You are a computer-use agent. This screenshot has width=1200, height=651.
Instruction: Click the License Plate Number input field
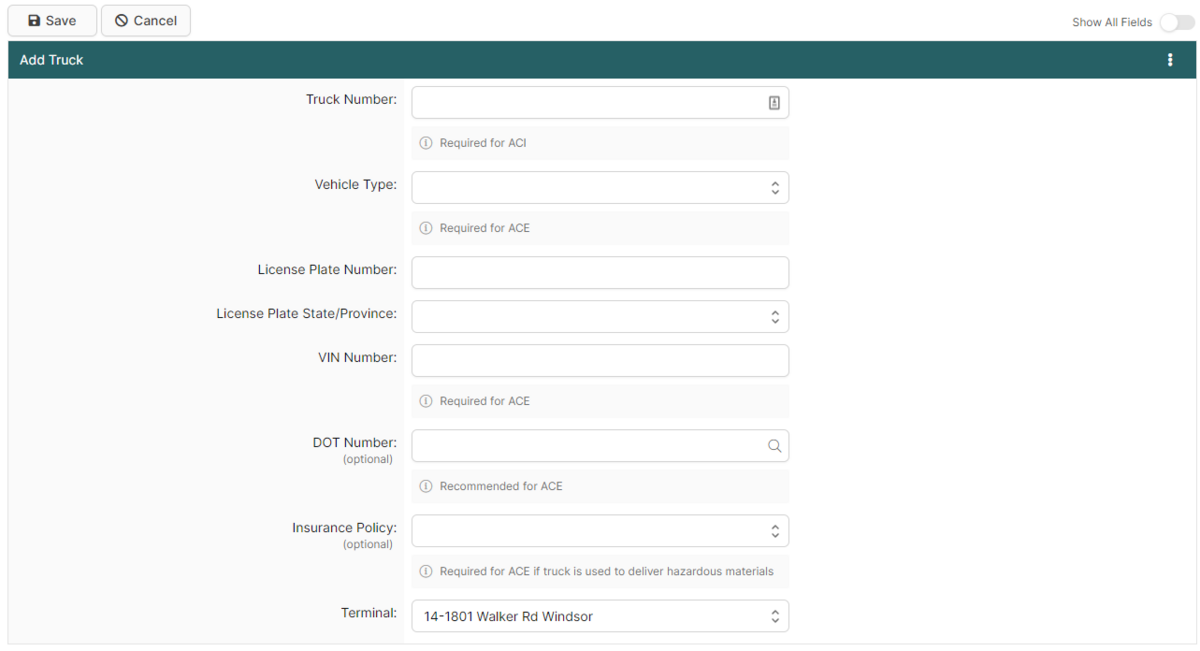coord(600,272)
